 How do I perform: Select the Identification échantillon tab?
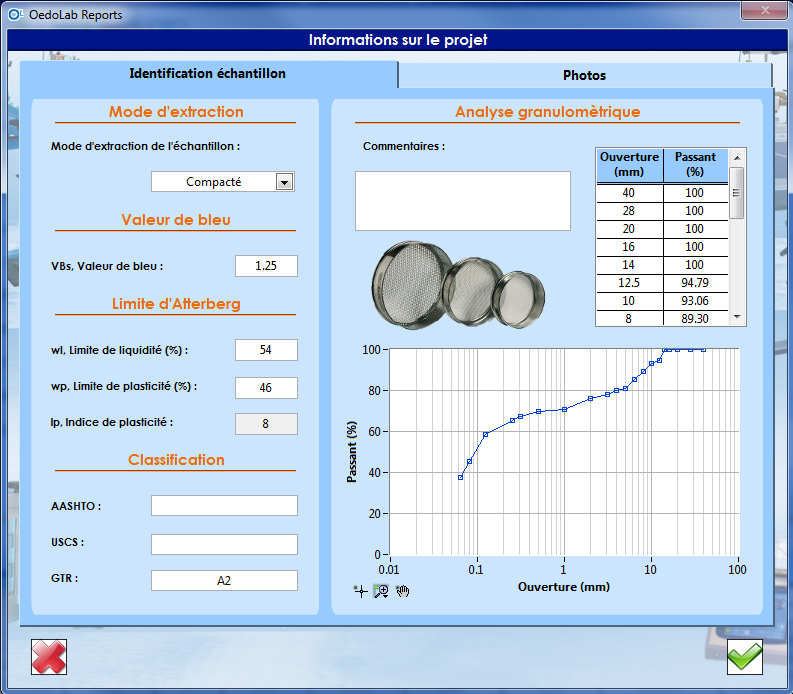pos(208,74)
